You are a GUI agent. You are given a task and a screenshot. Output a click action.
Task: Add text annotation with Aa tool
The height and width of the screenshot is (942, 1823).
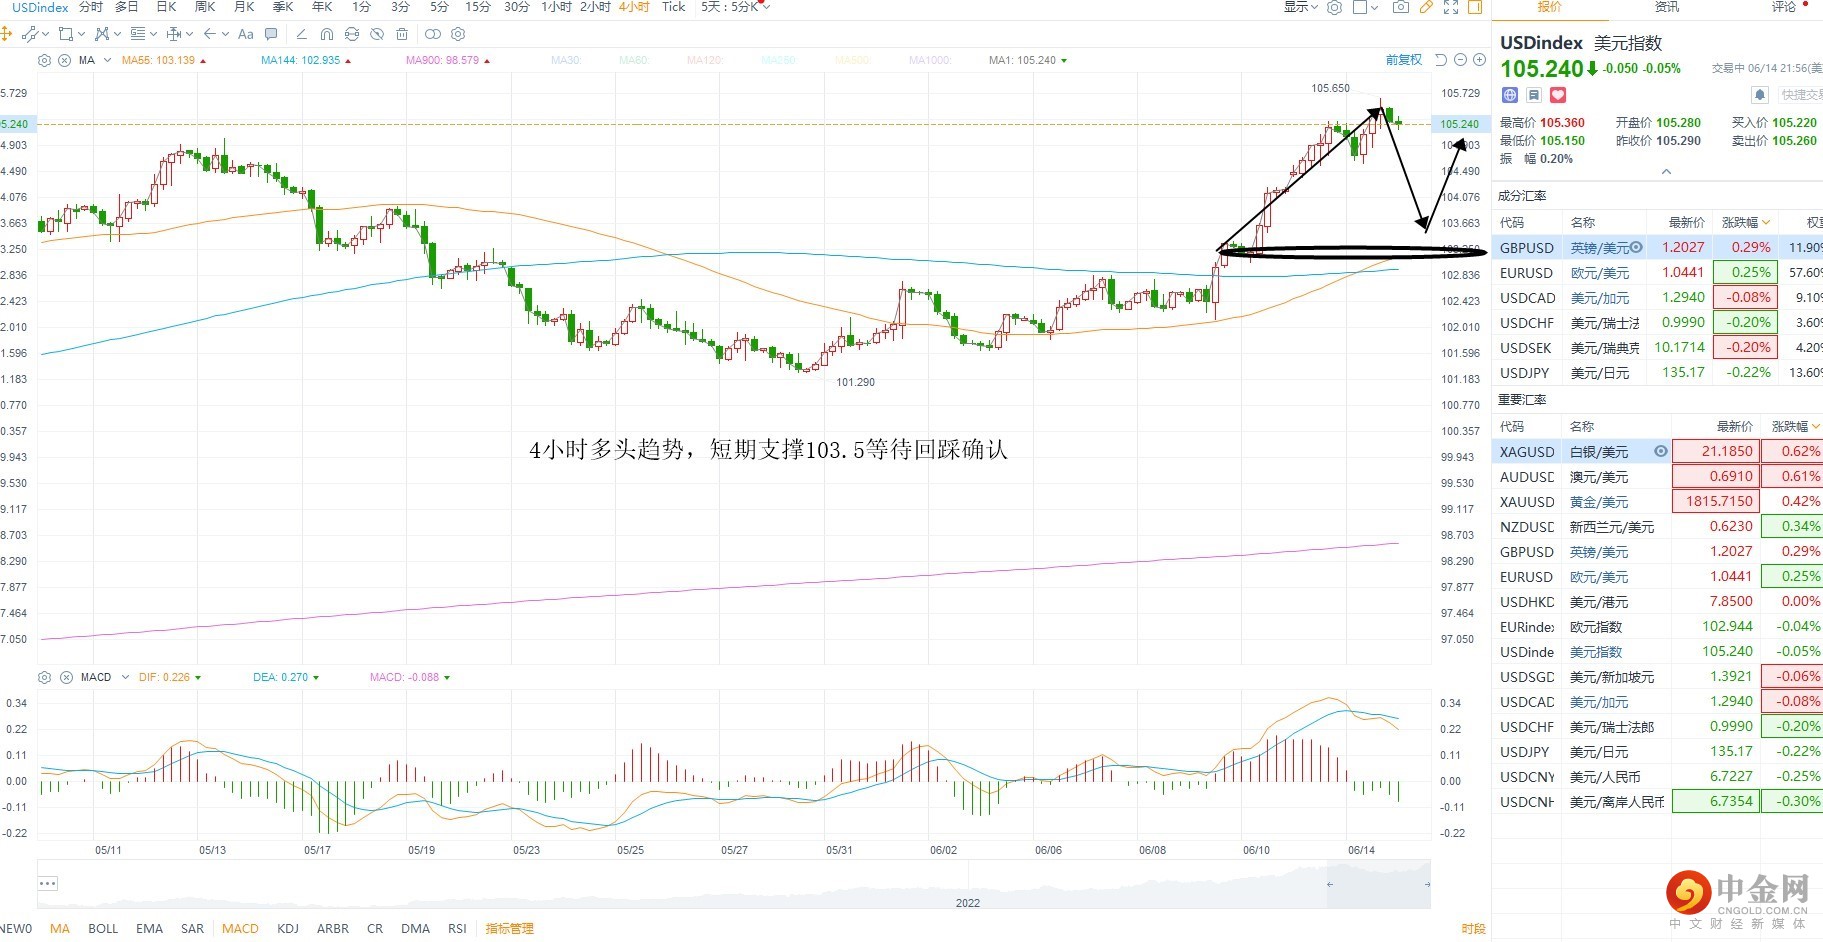point(246,34)
